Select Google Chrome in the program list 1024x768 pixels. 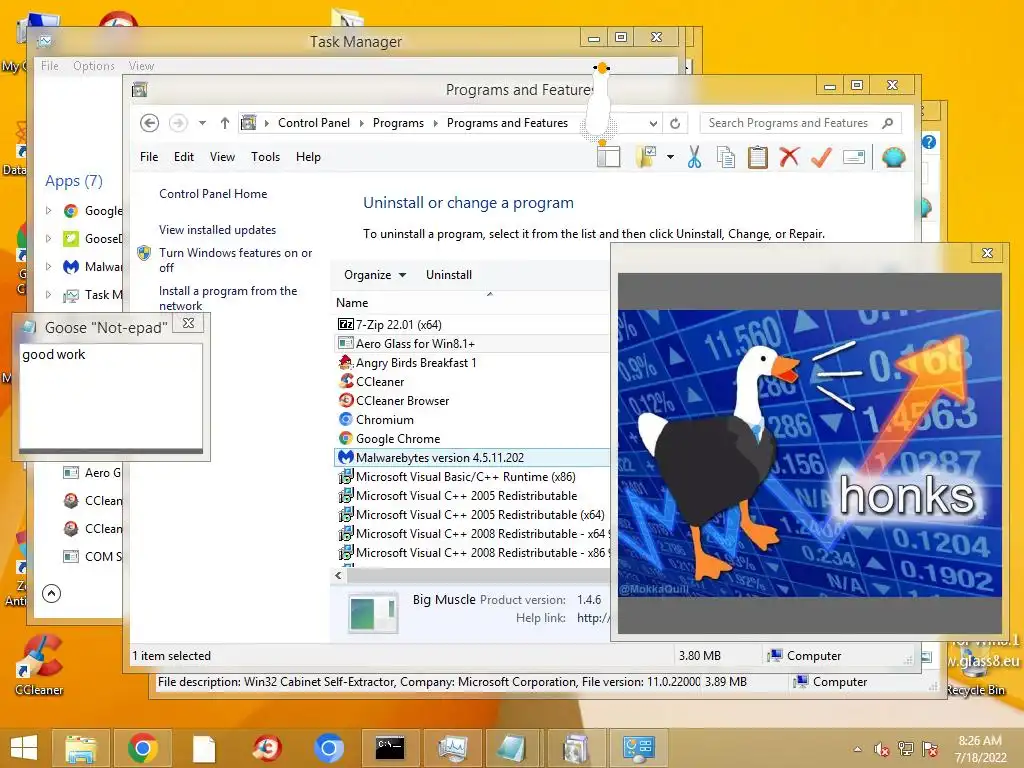[x=398, y=439]
